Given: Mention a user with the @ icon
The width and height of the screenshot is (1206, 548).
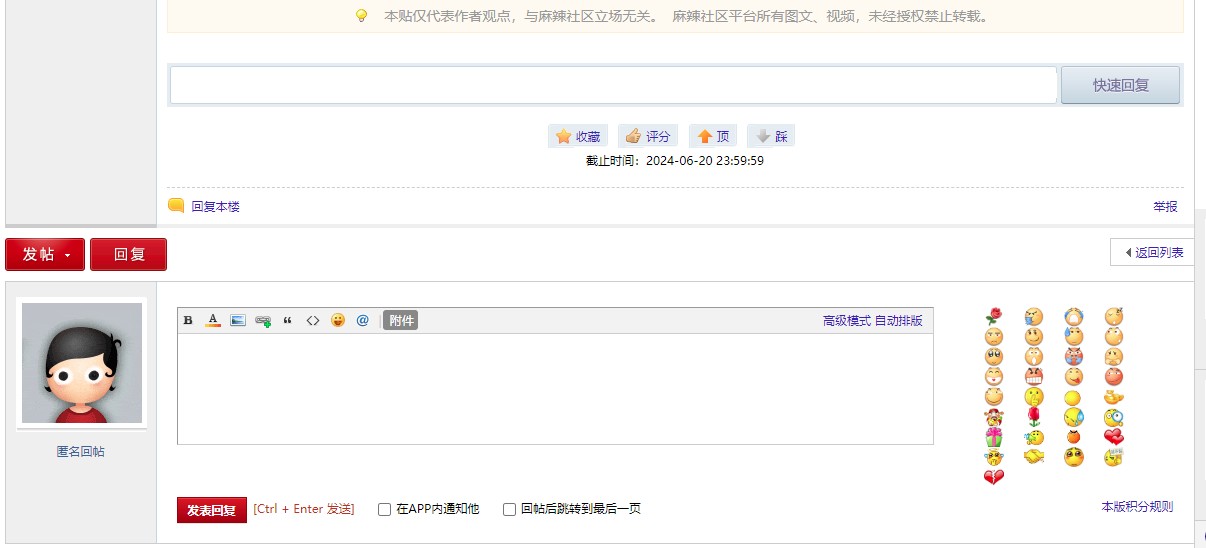Looking at the screenshot, I should [x=363, y=321].
